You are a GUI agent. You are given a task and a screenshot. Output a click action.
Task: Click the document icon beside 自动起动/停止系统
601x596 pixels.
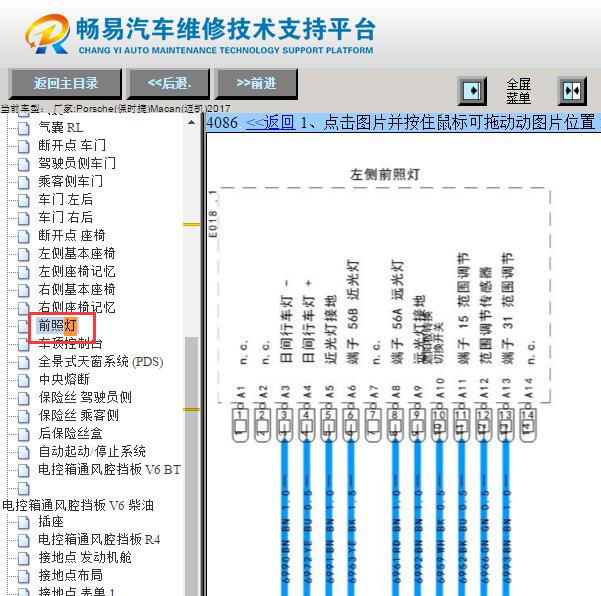24,453
